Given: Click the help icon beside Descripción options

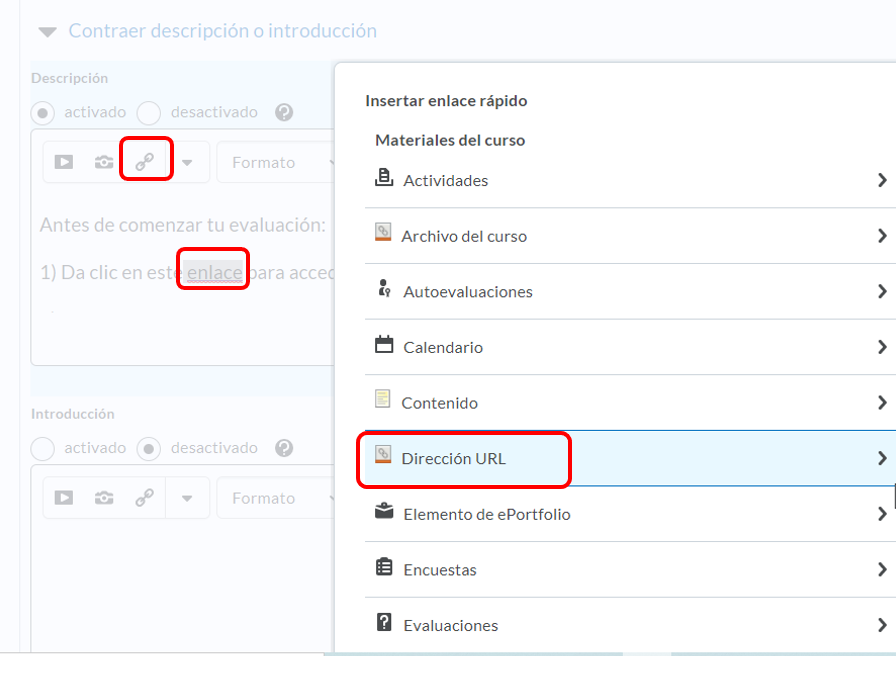Looking at the screenshot, I should [x=284, y=112].
